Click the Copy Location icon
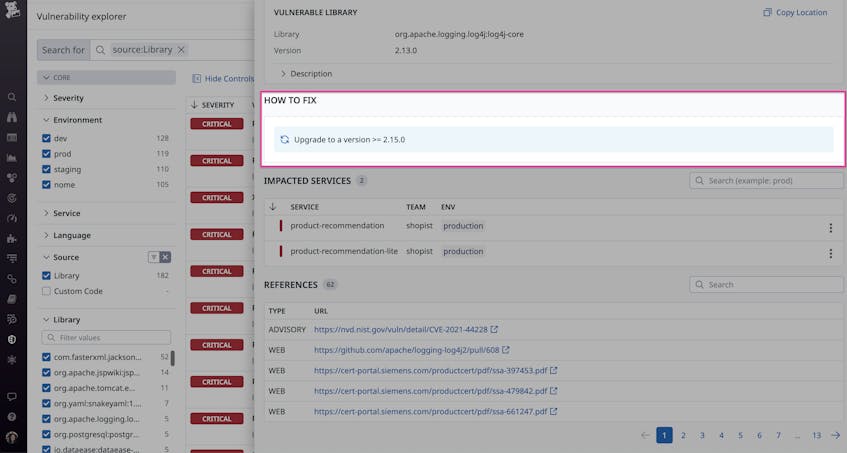Screen dimensions: 847x453 (767, 12)
